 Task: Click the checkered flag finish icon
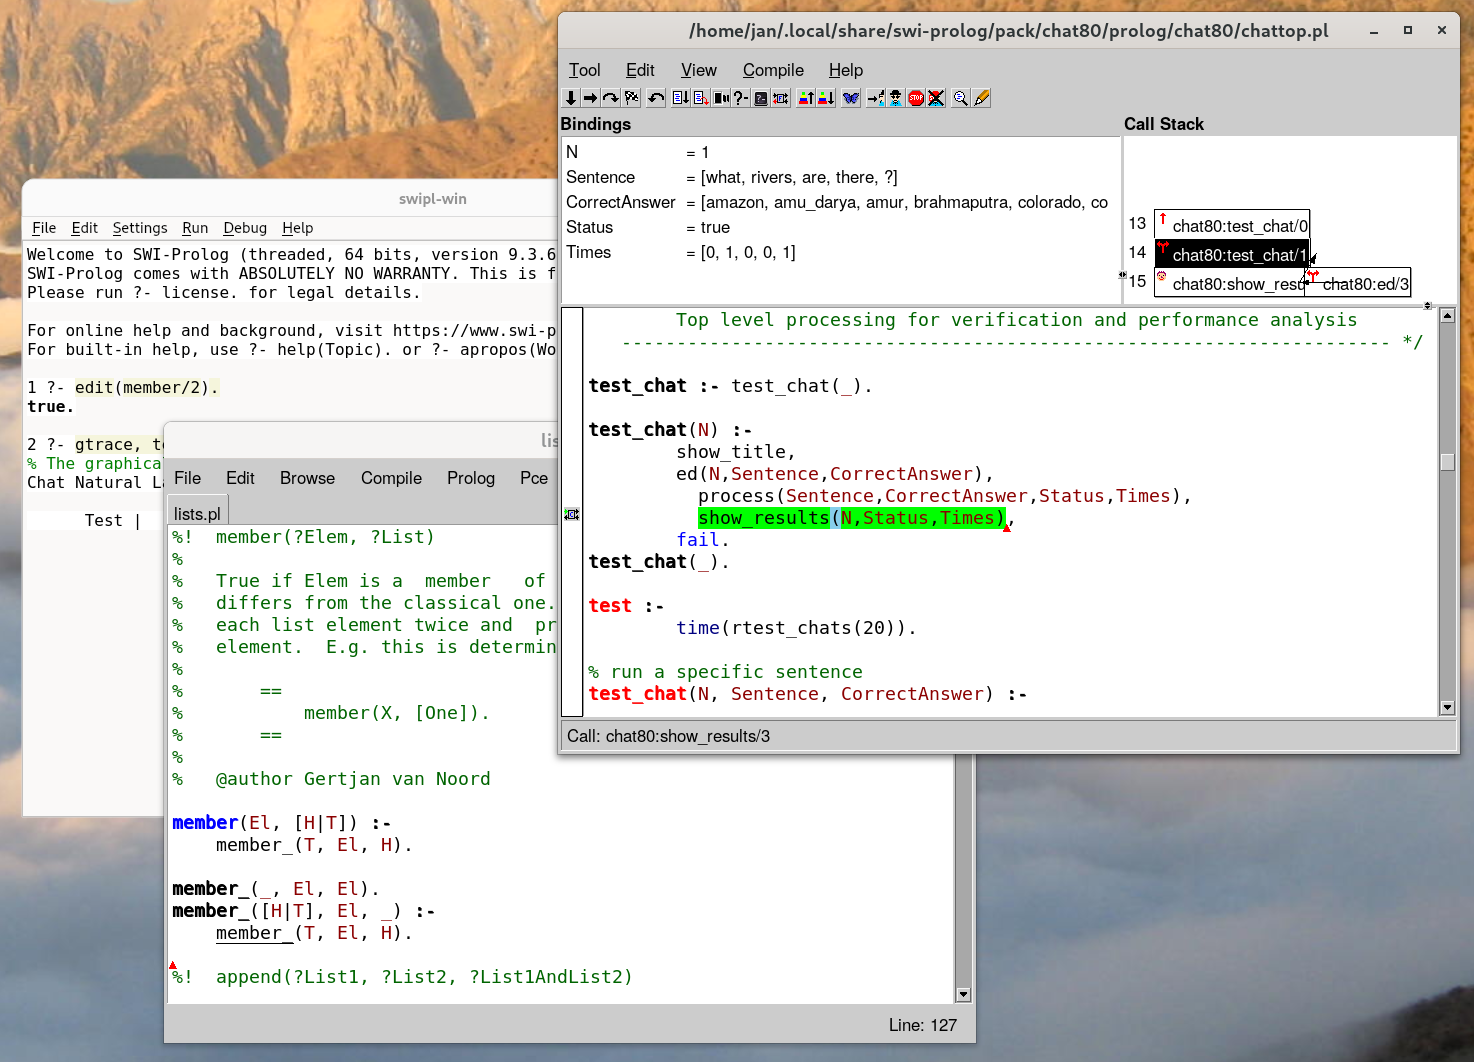[632, 98]
